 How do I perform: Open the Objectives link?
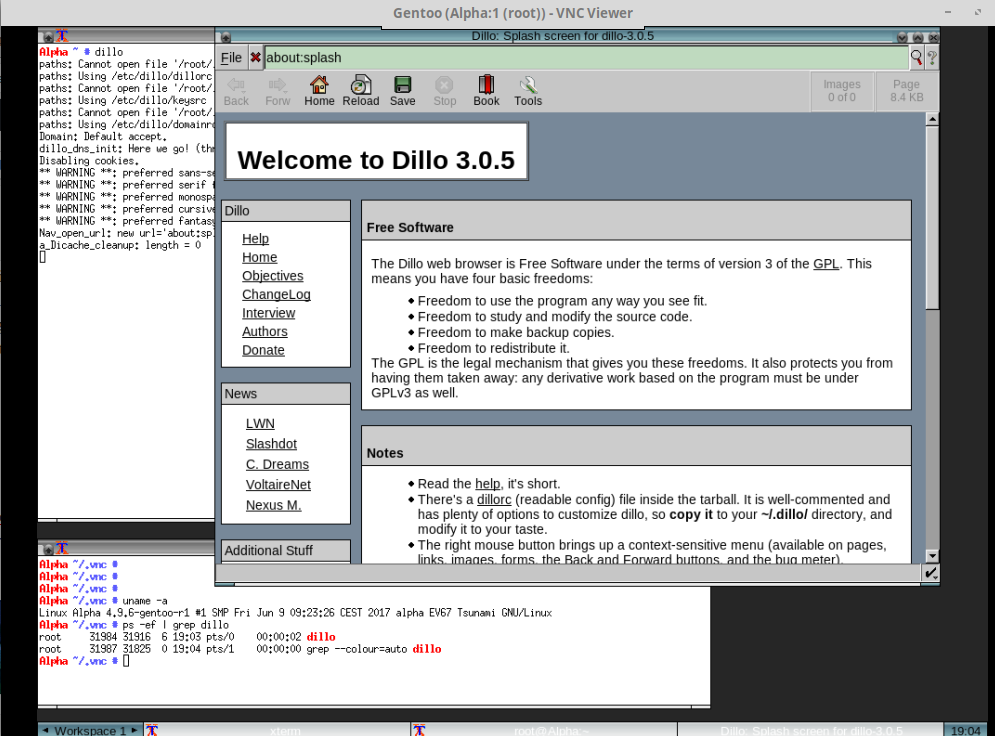click(x=273, y=276)
